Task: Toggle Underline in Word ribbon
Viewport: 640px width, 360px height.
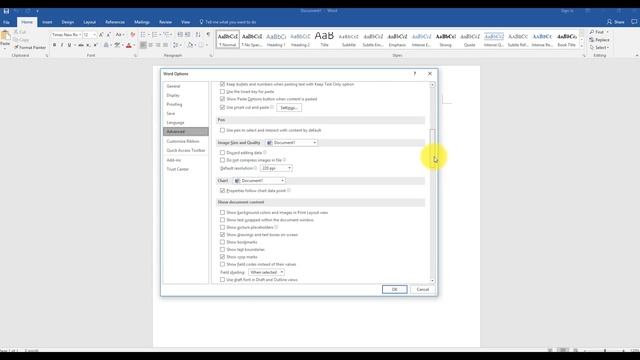Action: click(69, 45)
